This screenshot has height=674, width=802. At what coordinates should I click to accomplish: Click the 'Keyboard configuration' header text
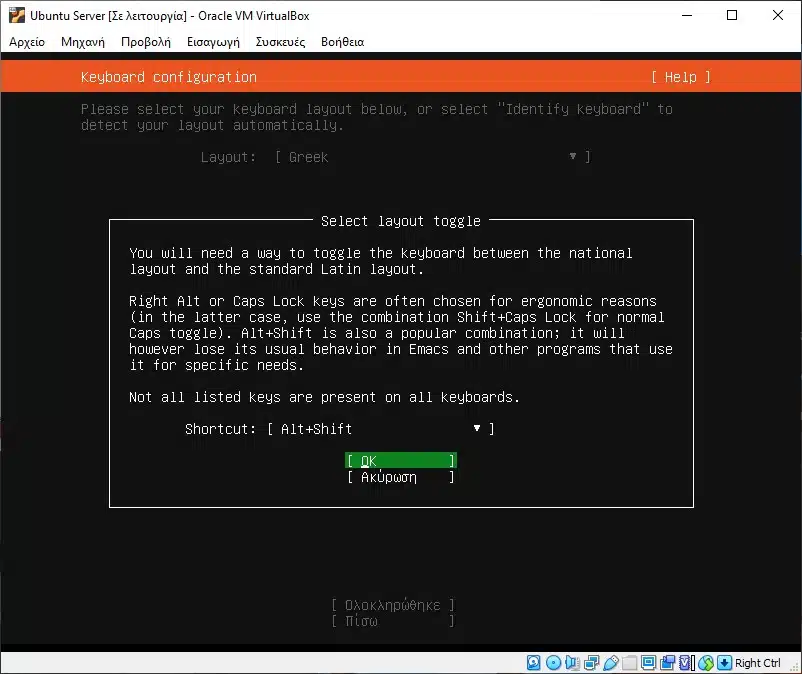click(169, 77)
